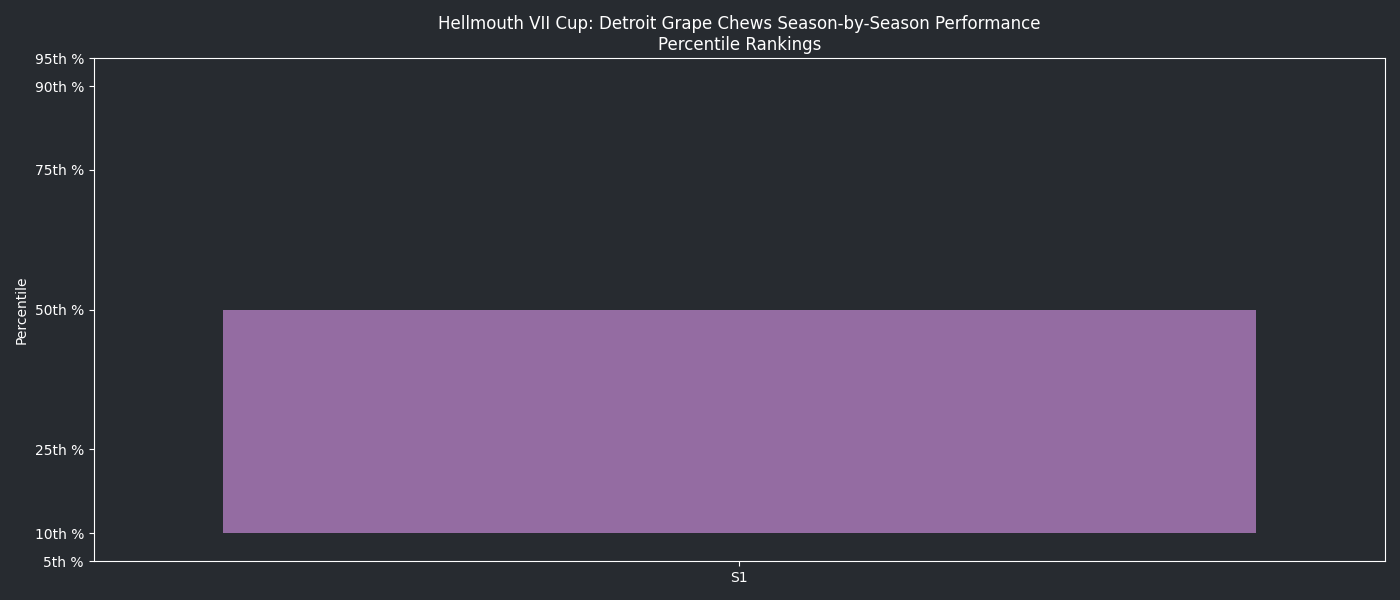
Task: Click the tick mark beside '25th %'
Action: coord(92,450)
